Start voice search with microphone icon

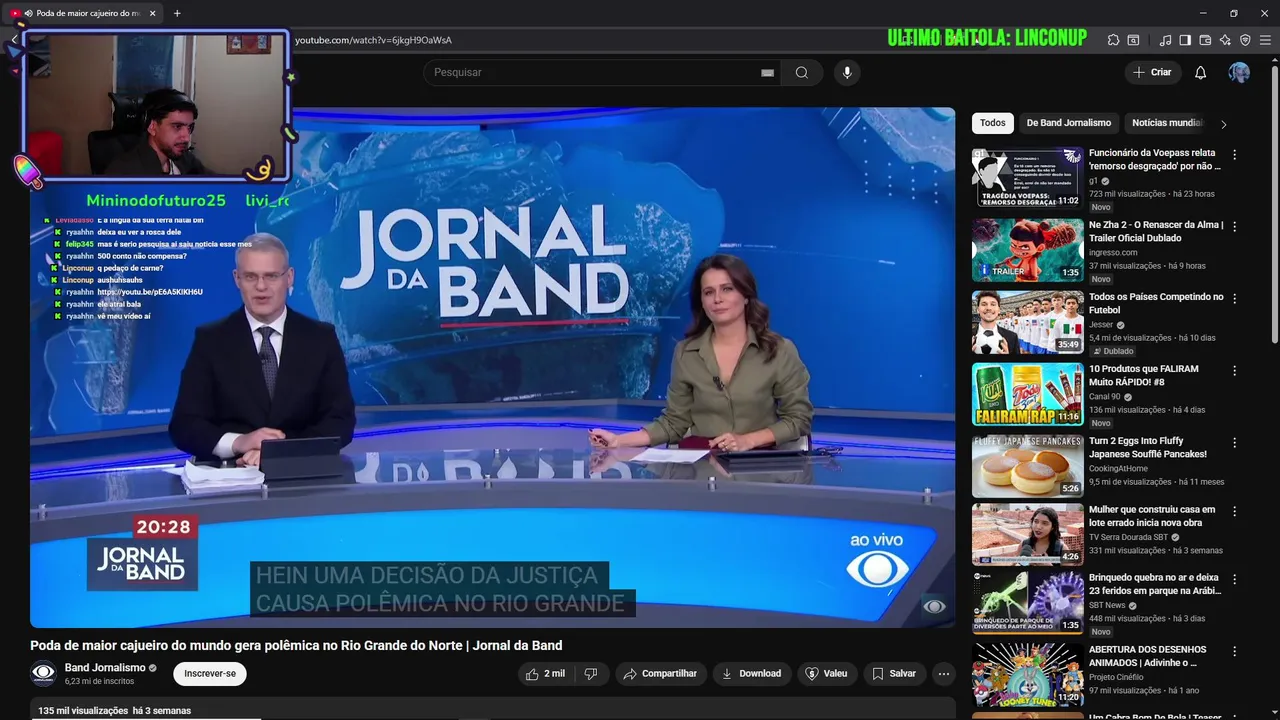[x=847, y=72]
